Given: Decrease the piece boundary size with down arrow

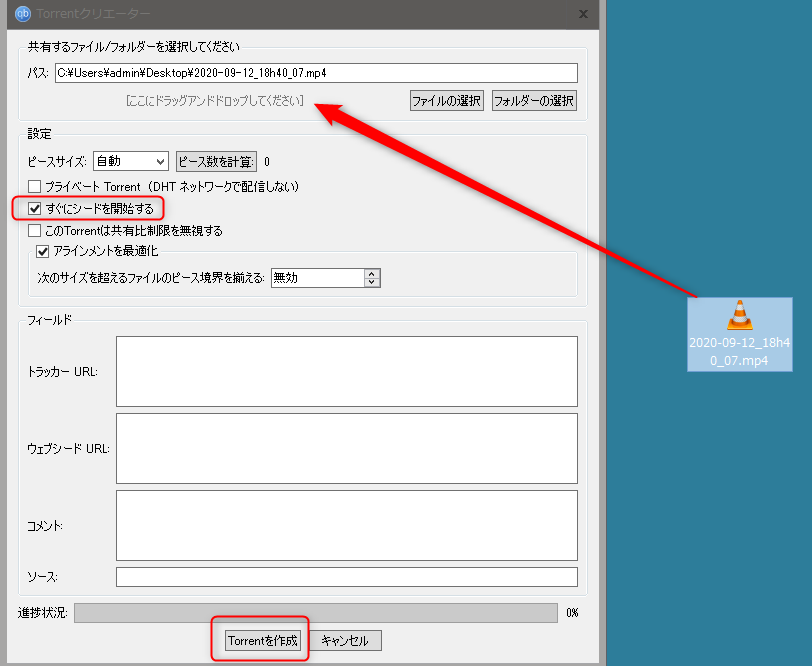Looking at the screenshot, I should (373, 282).
